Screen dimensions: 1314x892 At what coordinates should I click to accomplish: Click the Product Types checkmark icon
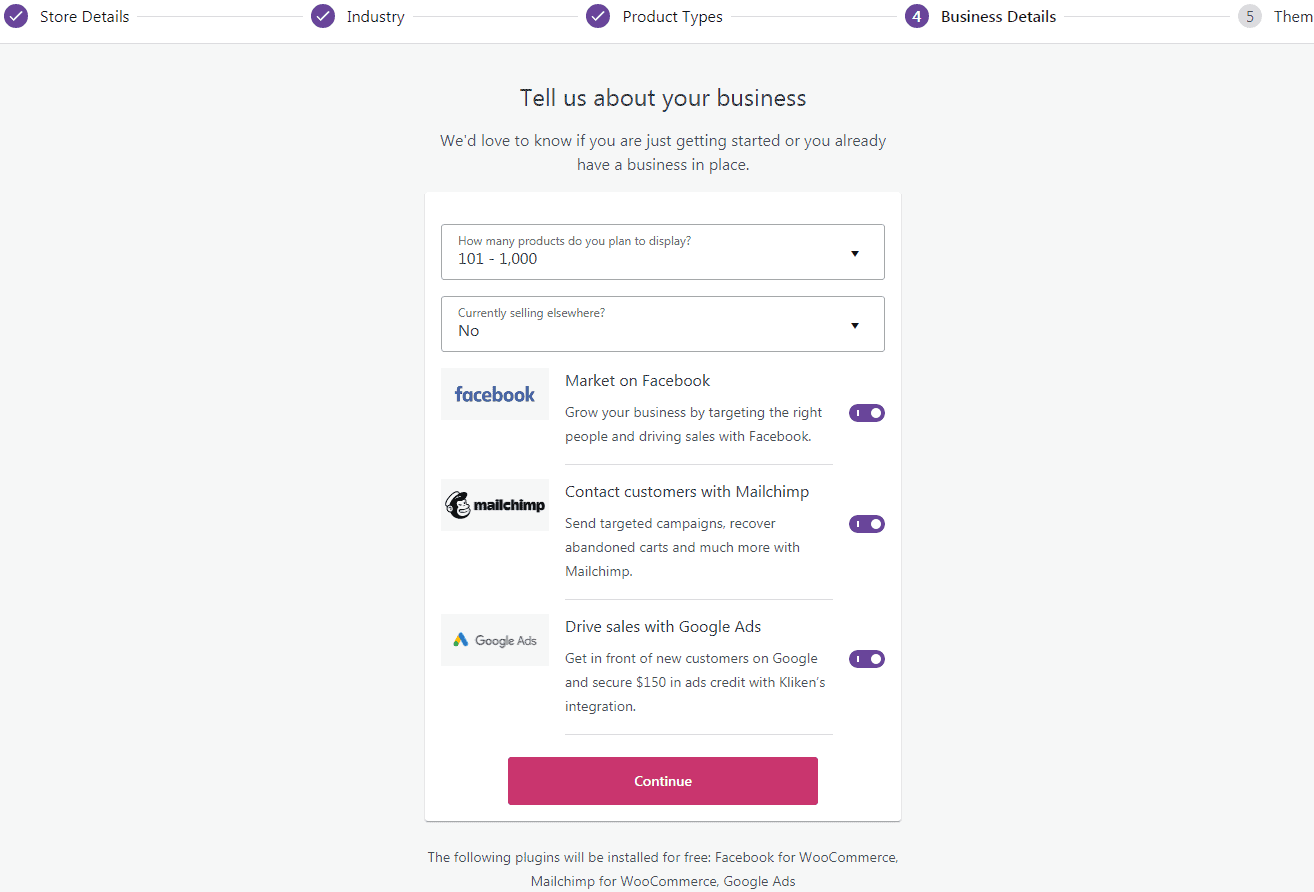click(598, 17)
